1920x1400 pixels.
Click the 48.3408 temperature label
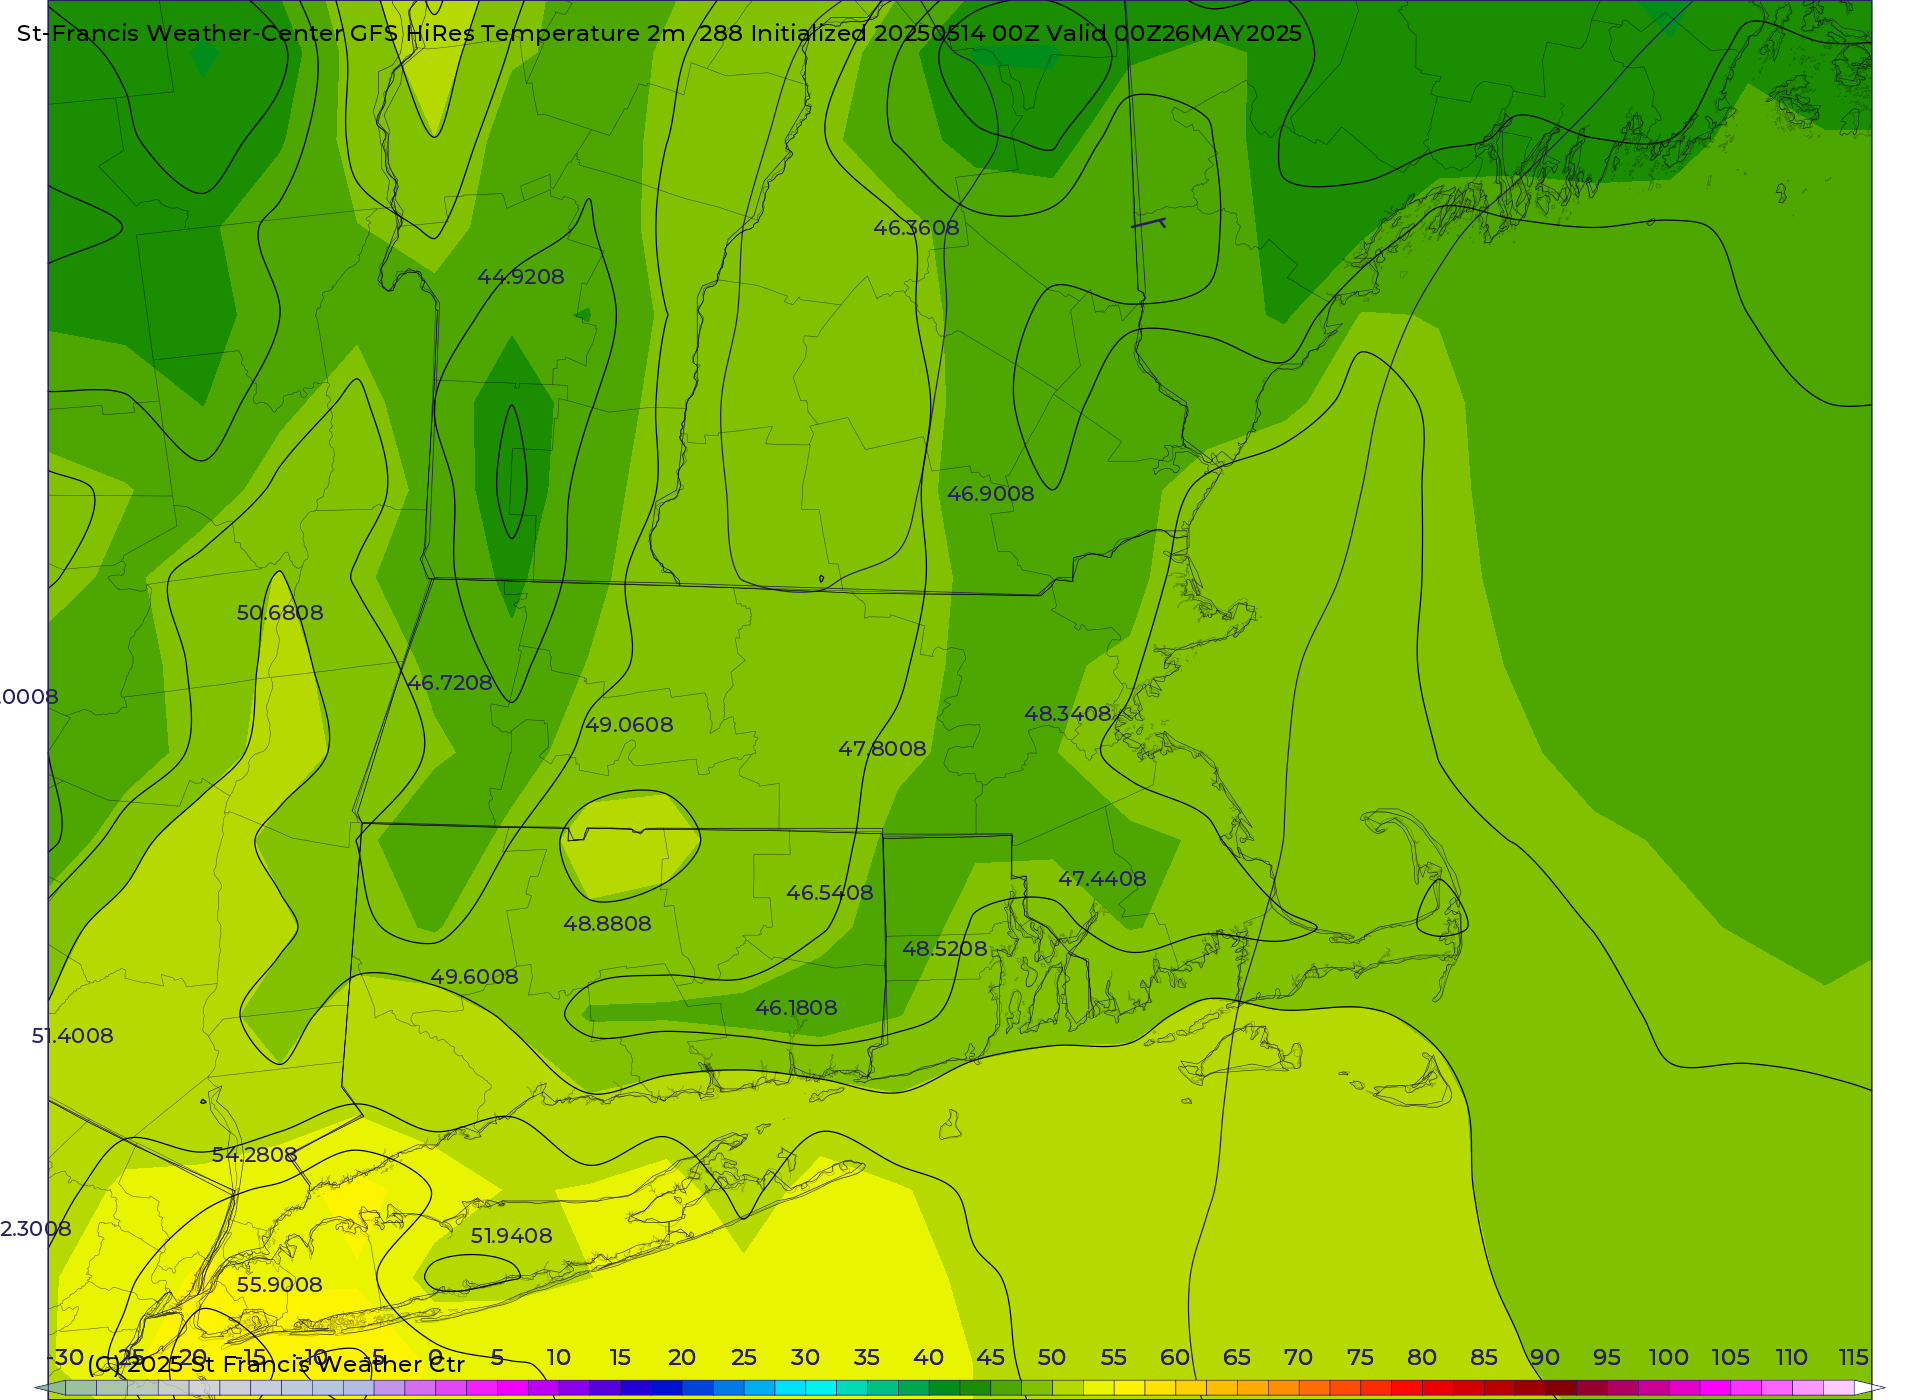1068,714
